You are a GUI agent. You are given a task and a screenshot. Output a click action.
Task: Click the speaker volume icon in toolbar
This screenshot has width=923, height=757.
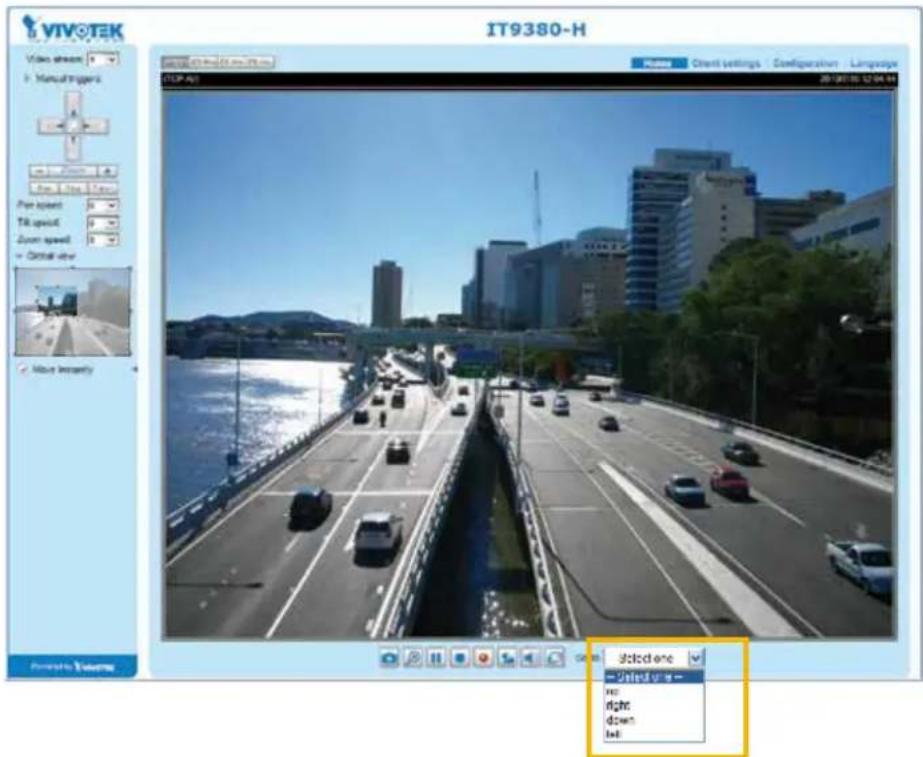[x=530, y=658]
